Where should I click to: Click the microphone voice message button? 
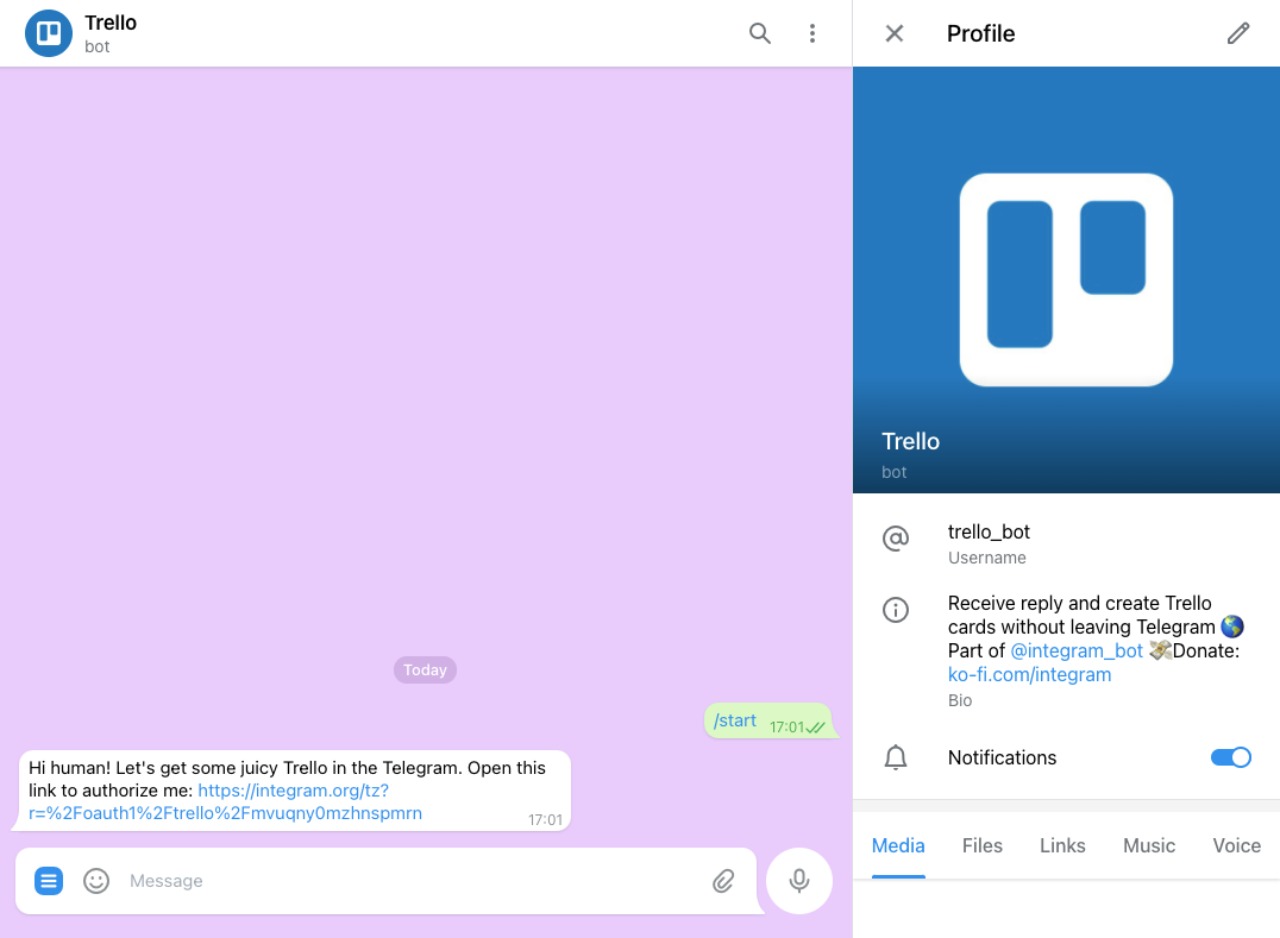(x=799, y=881)
